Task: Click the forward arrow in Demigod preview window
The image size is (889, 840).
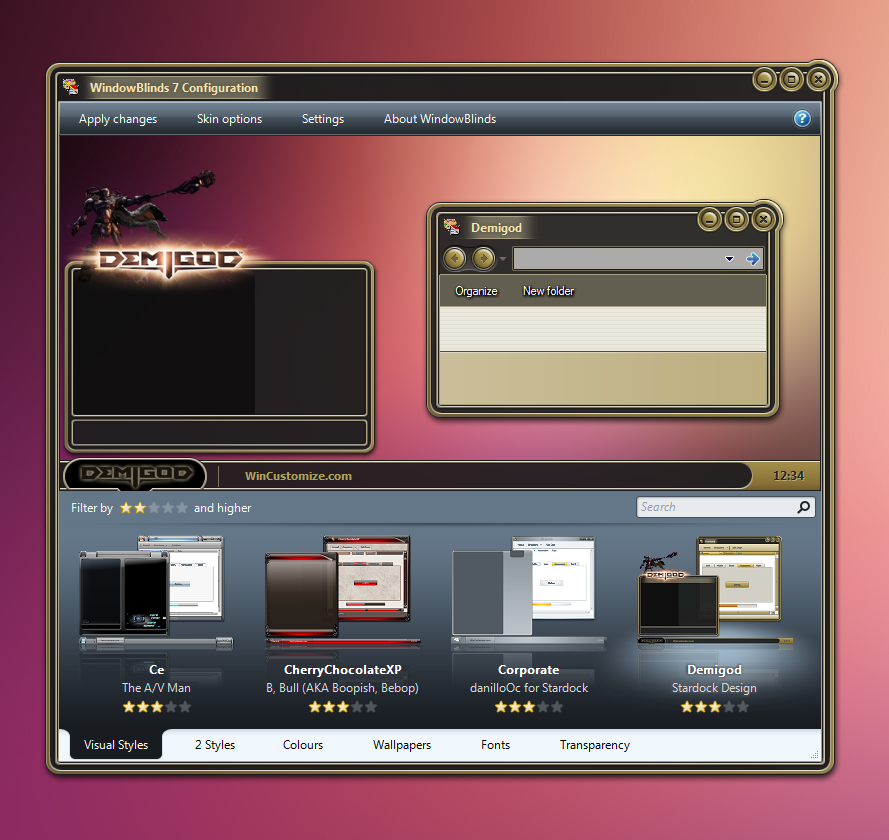Action: 483,258
